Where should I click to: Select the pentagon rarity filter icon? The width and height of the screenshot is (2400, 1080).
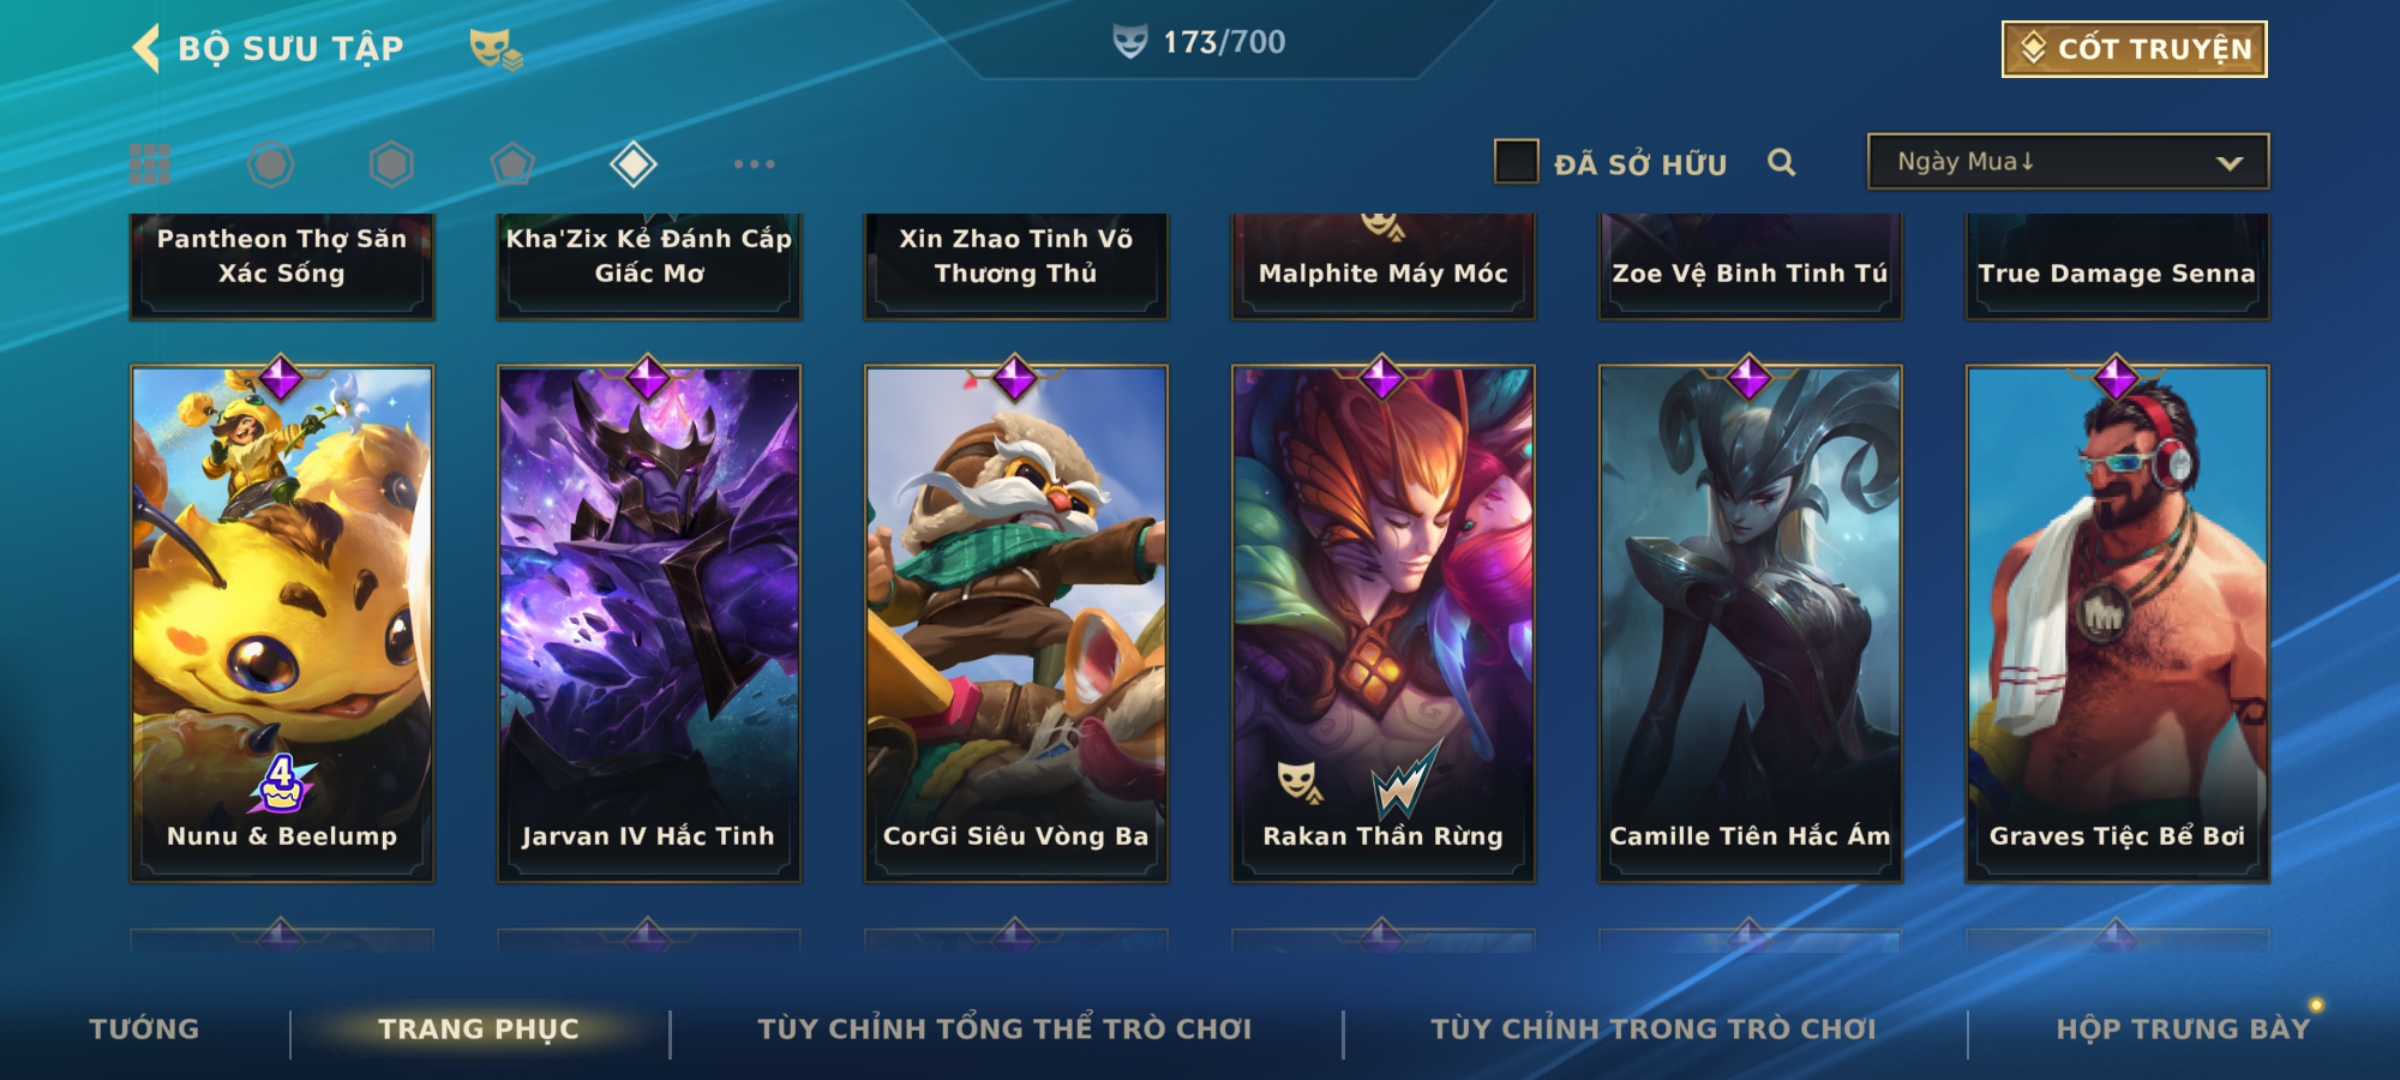(x=512, y=164)
